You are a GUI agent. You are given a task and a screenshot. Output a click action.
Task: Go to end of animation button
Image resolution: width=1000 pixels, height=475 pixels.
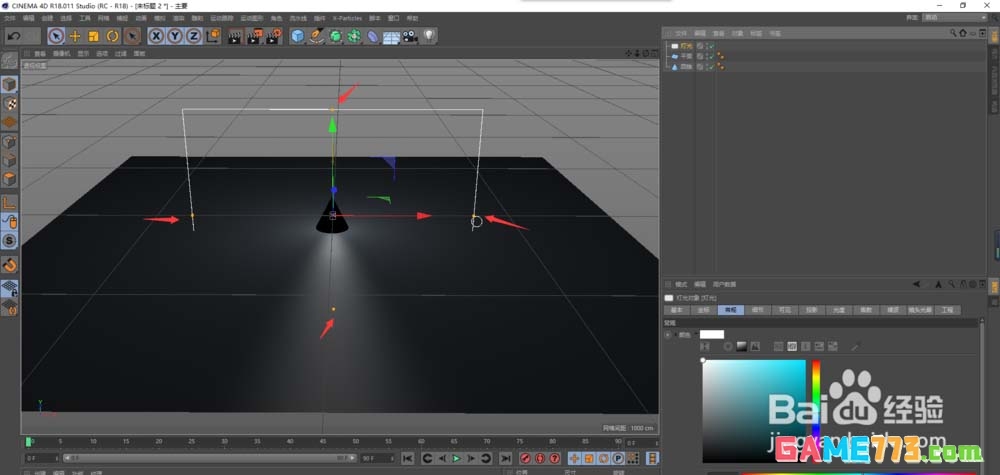click(505, 458)
